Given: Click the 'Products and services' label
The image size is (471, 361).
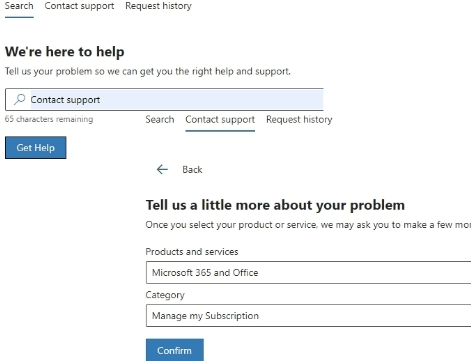Looking at the screenshot, I should tap(192, 251).
